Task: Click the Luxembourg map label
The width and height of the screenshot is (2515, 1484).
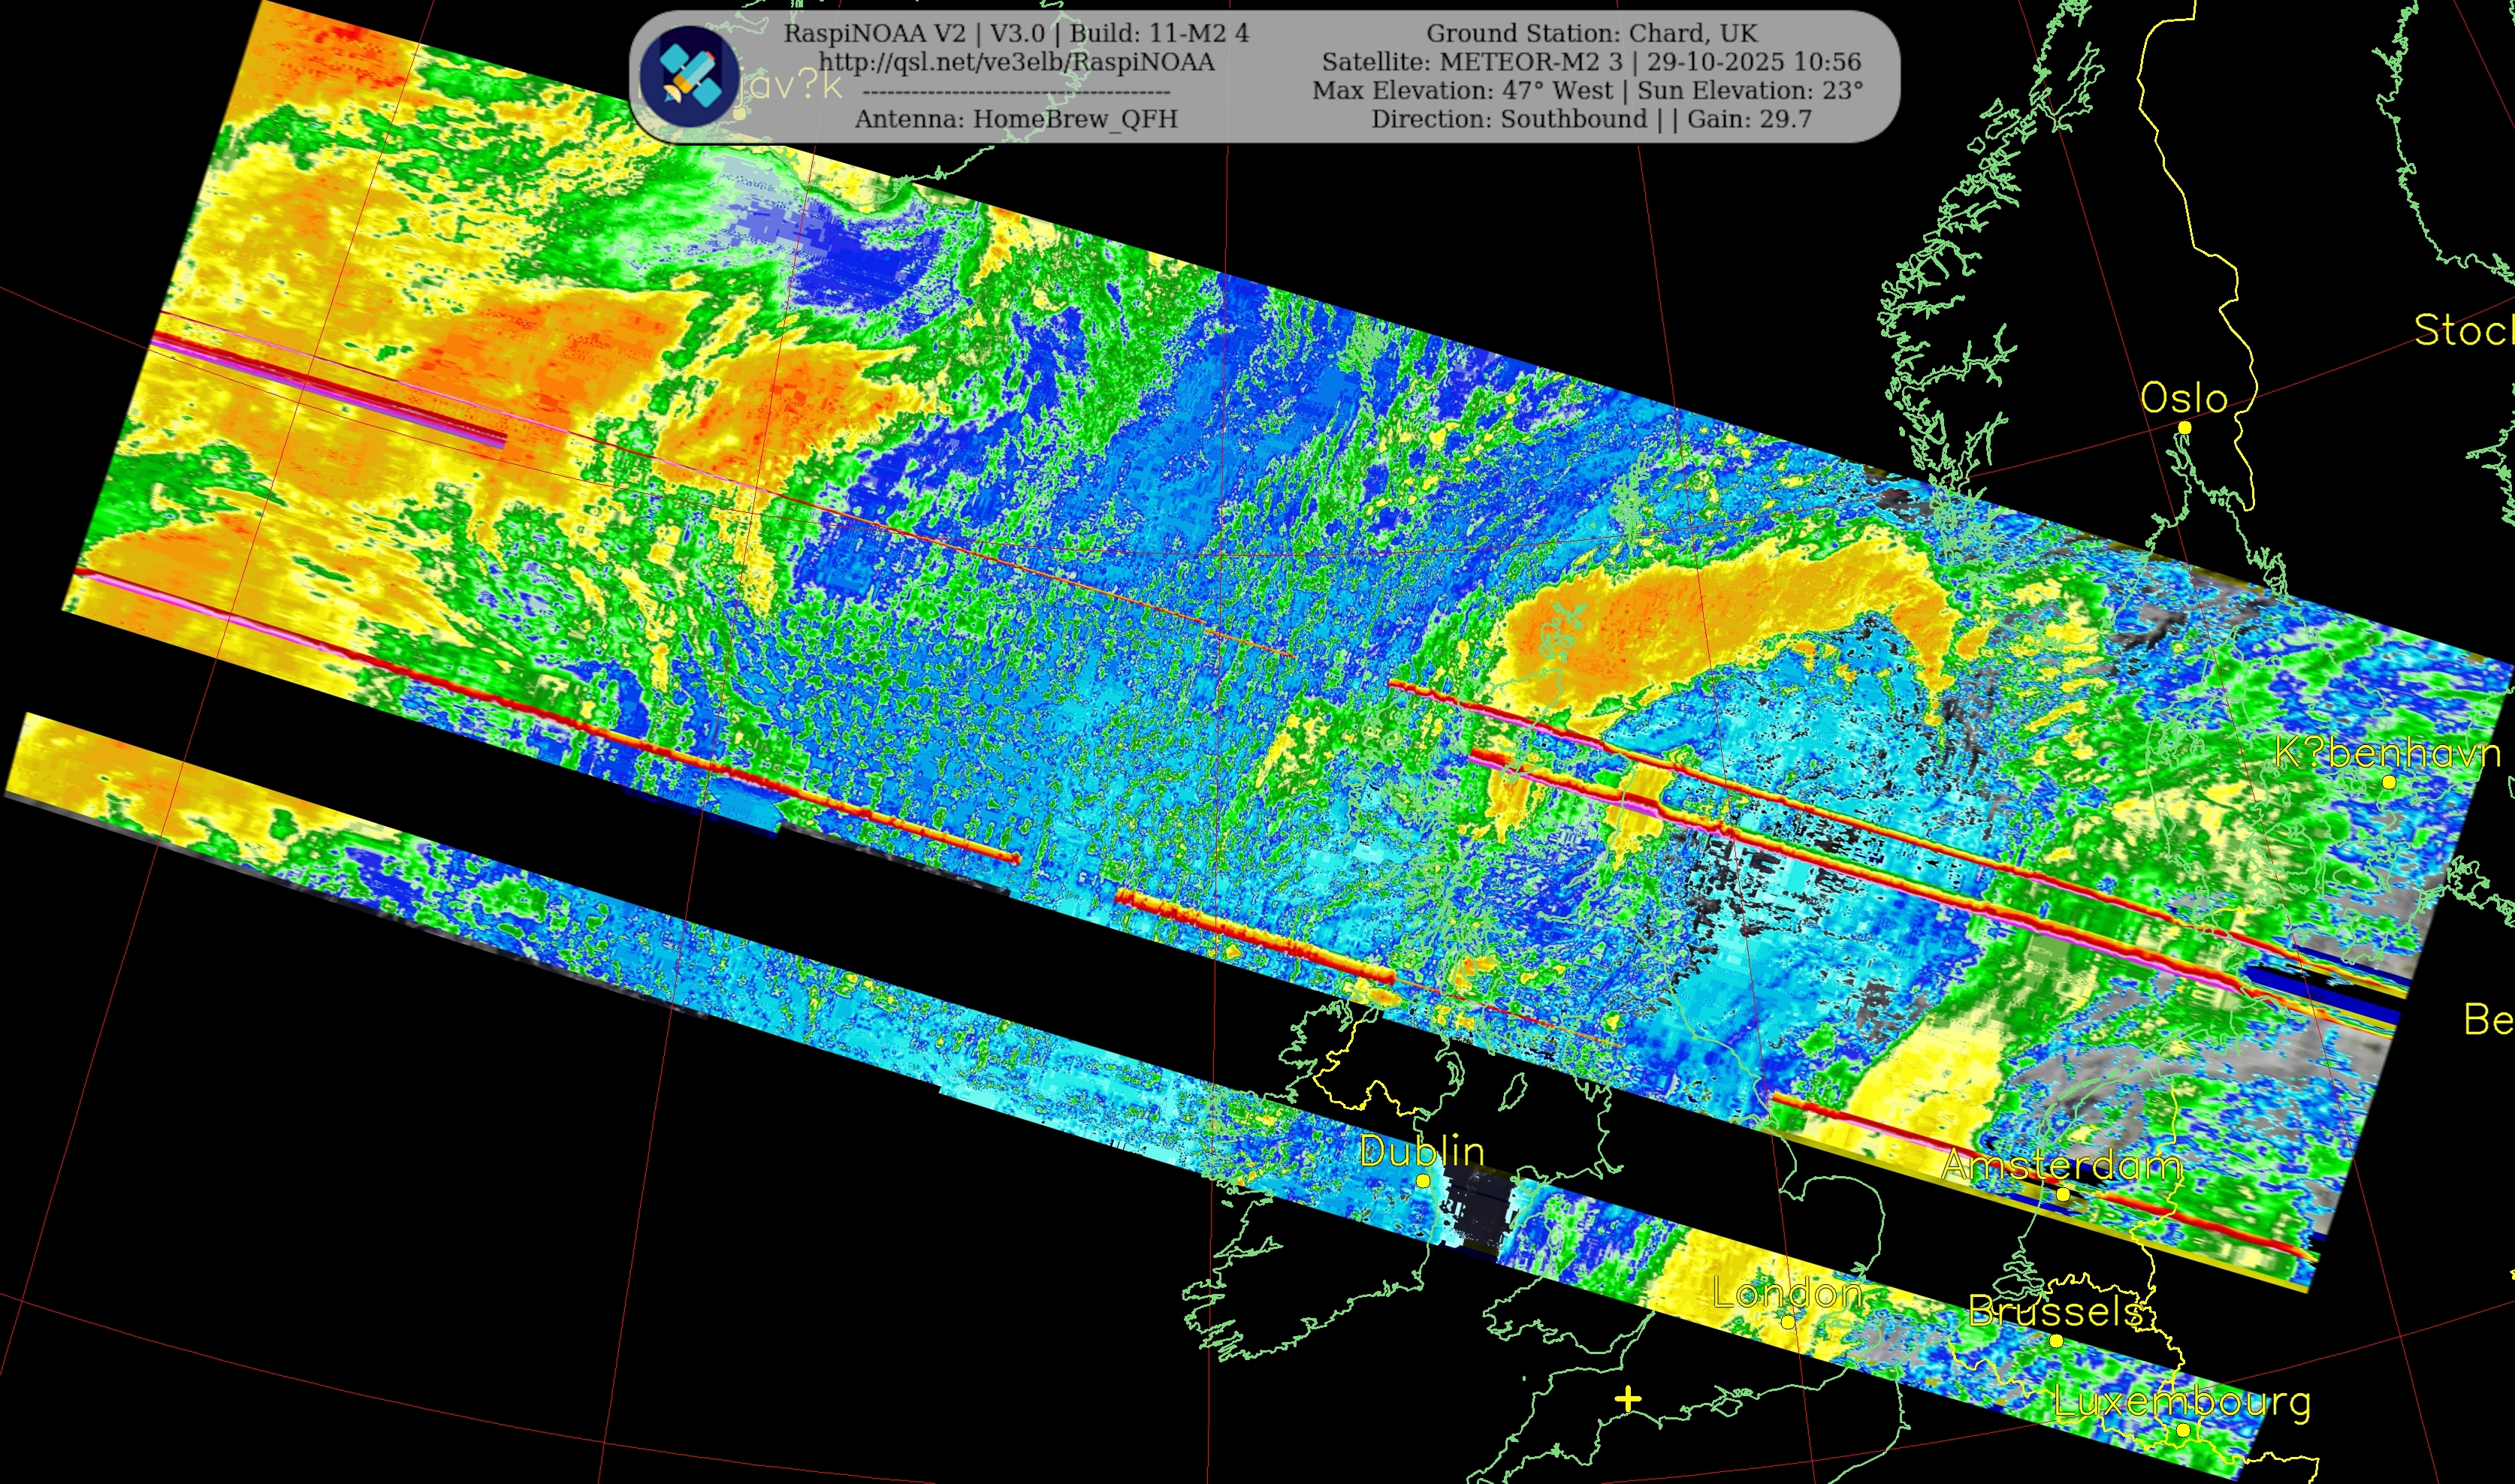Action: tap(2182, 1401)
